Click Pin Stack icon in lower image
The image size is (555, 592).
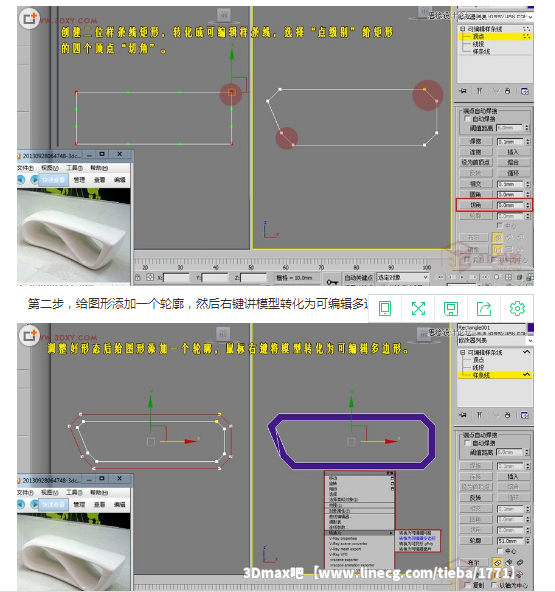click(x=463, y=415)
